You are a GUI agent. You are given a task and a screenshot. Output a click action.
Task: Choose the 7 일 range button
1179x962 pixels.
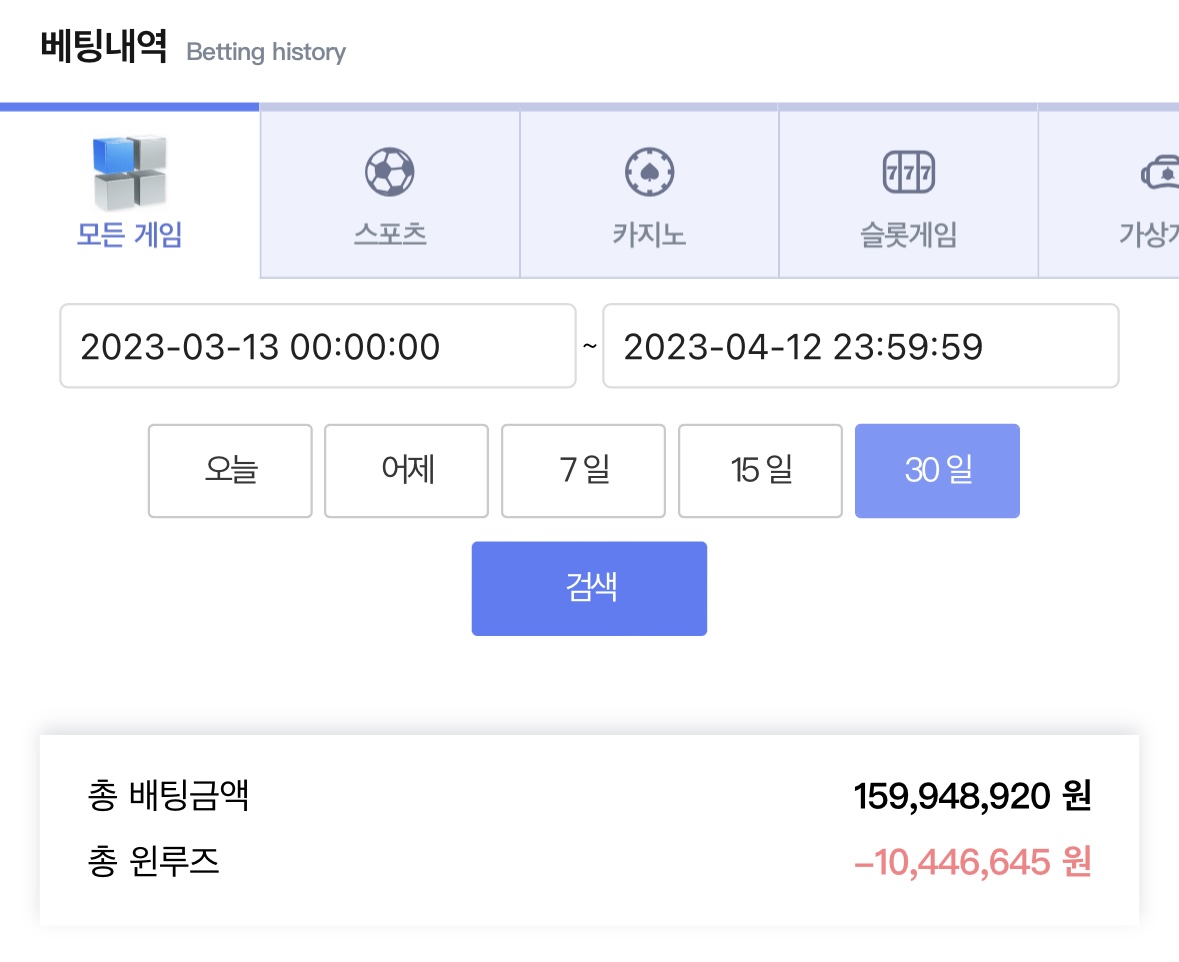coord(583,471)
